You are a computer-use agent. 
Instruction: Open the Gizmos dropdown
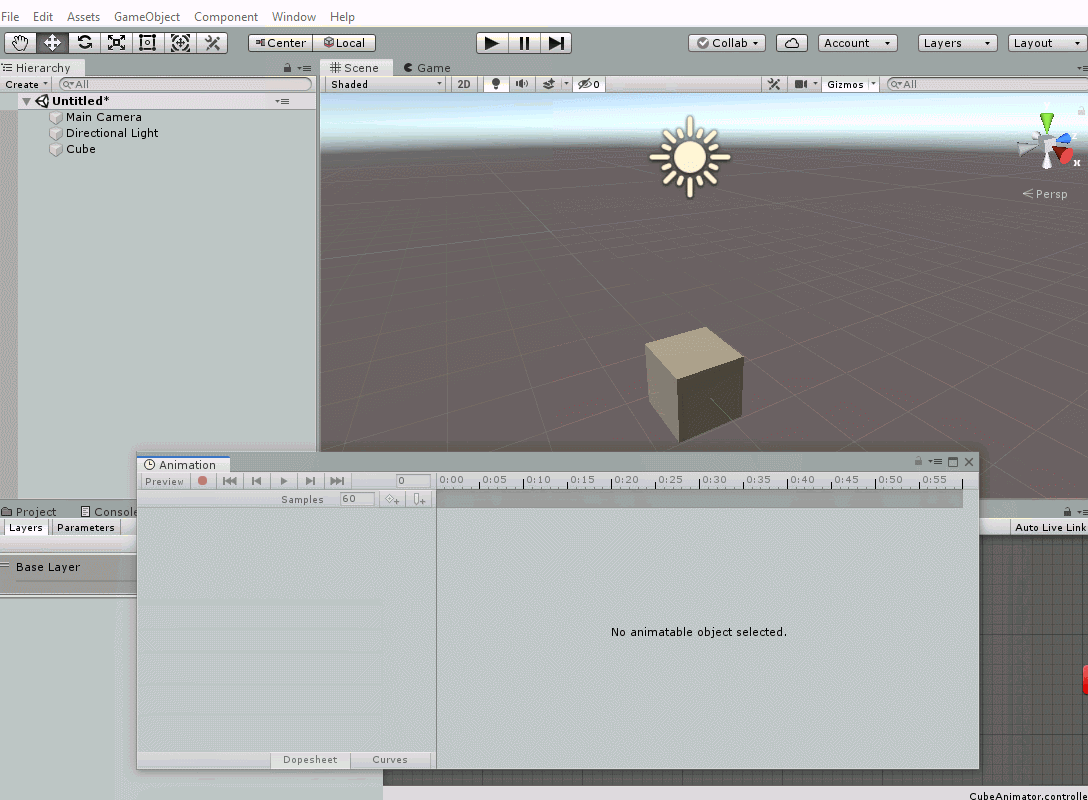(x=849, y=84)
